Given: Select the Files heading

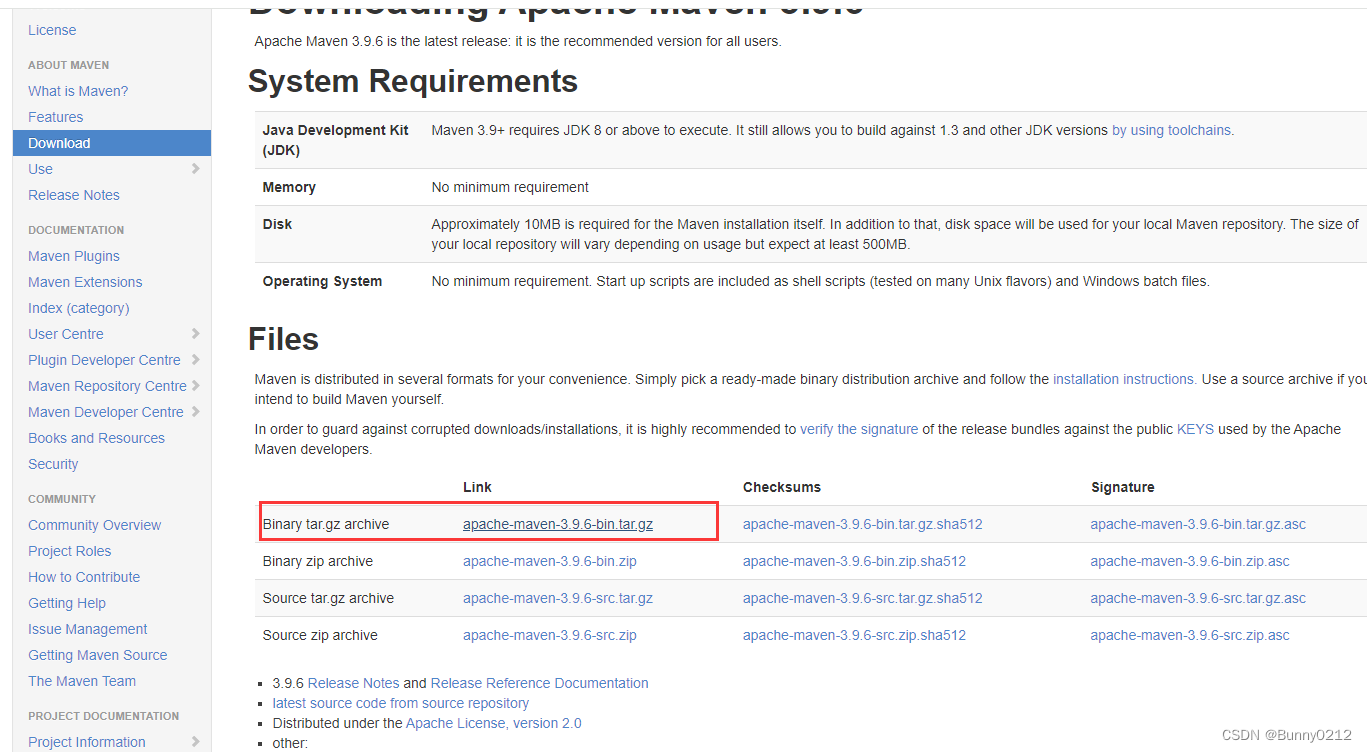Looking at the screenshot, I should [284, 339].
